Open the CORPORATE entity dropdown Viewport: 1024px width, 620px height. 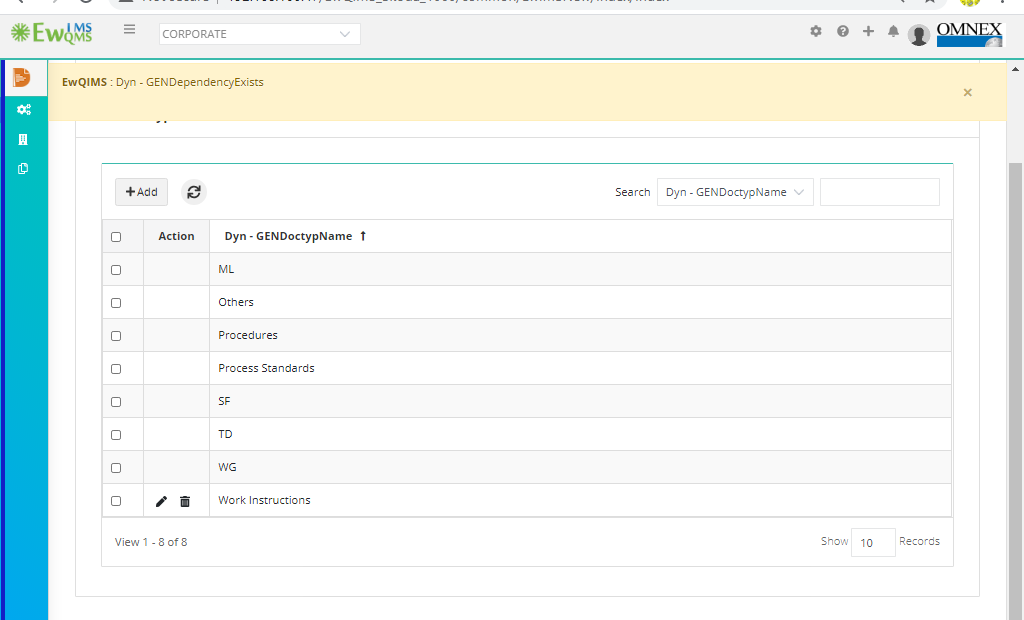(x=259, y=34)
